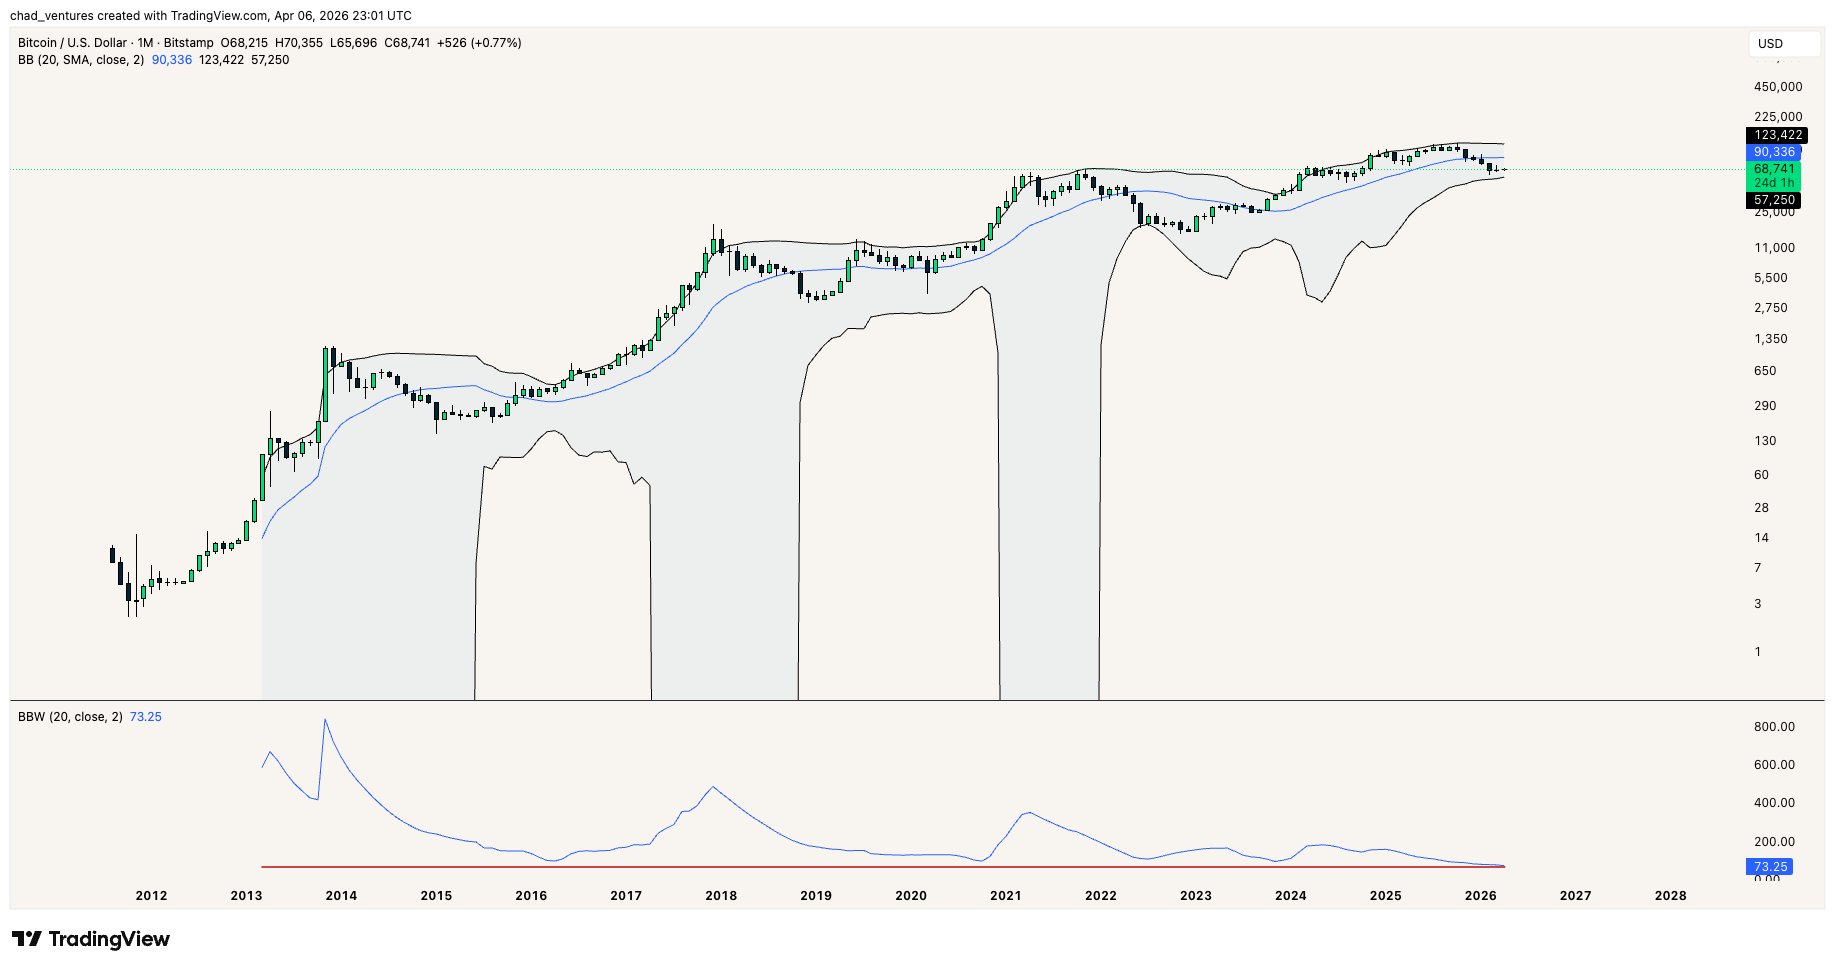
Task: Click the 2021 label on the time axis
Action: pyautogui.click(x=1006, y=896)
